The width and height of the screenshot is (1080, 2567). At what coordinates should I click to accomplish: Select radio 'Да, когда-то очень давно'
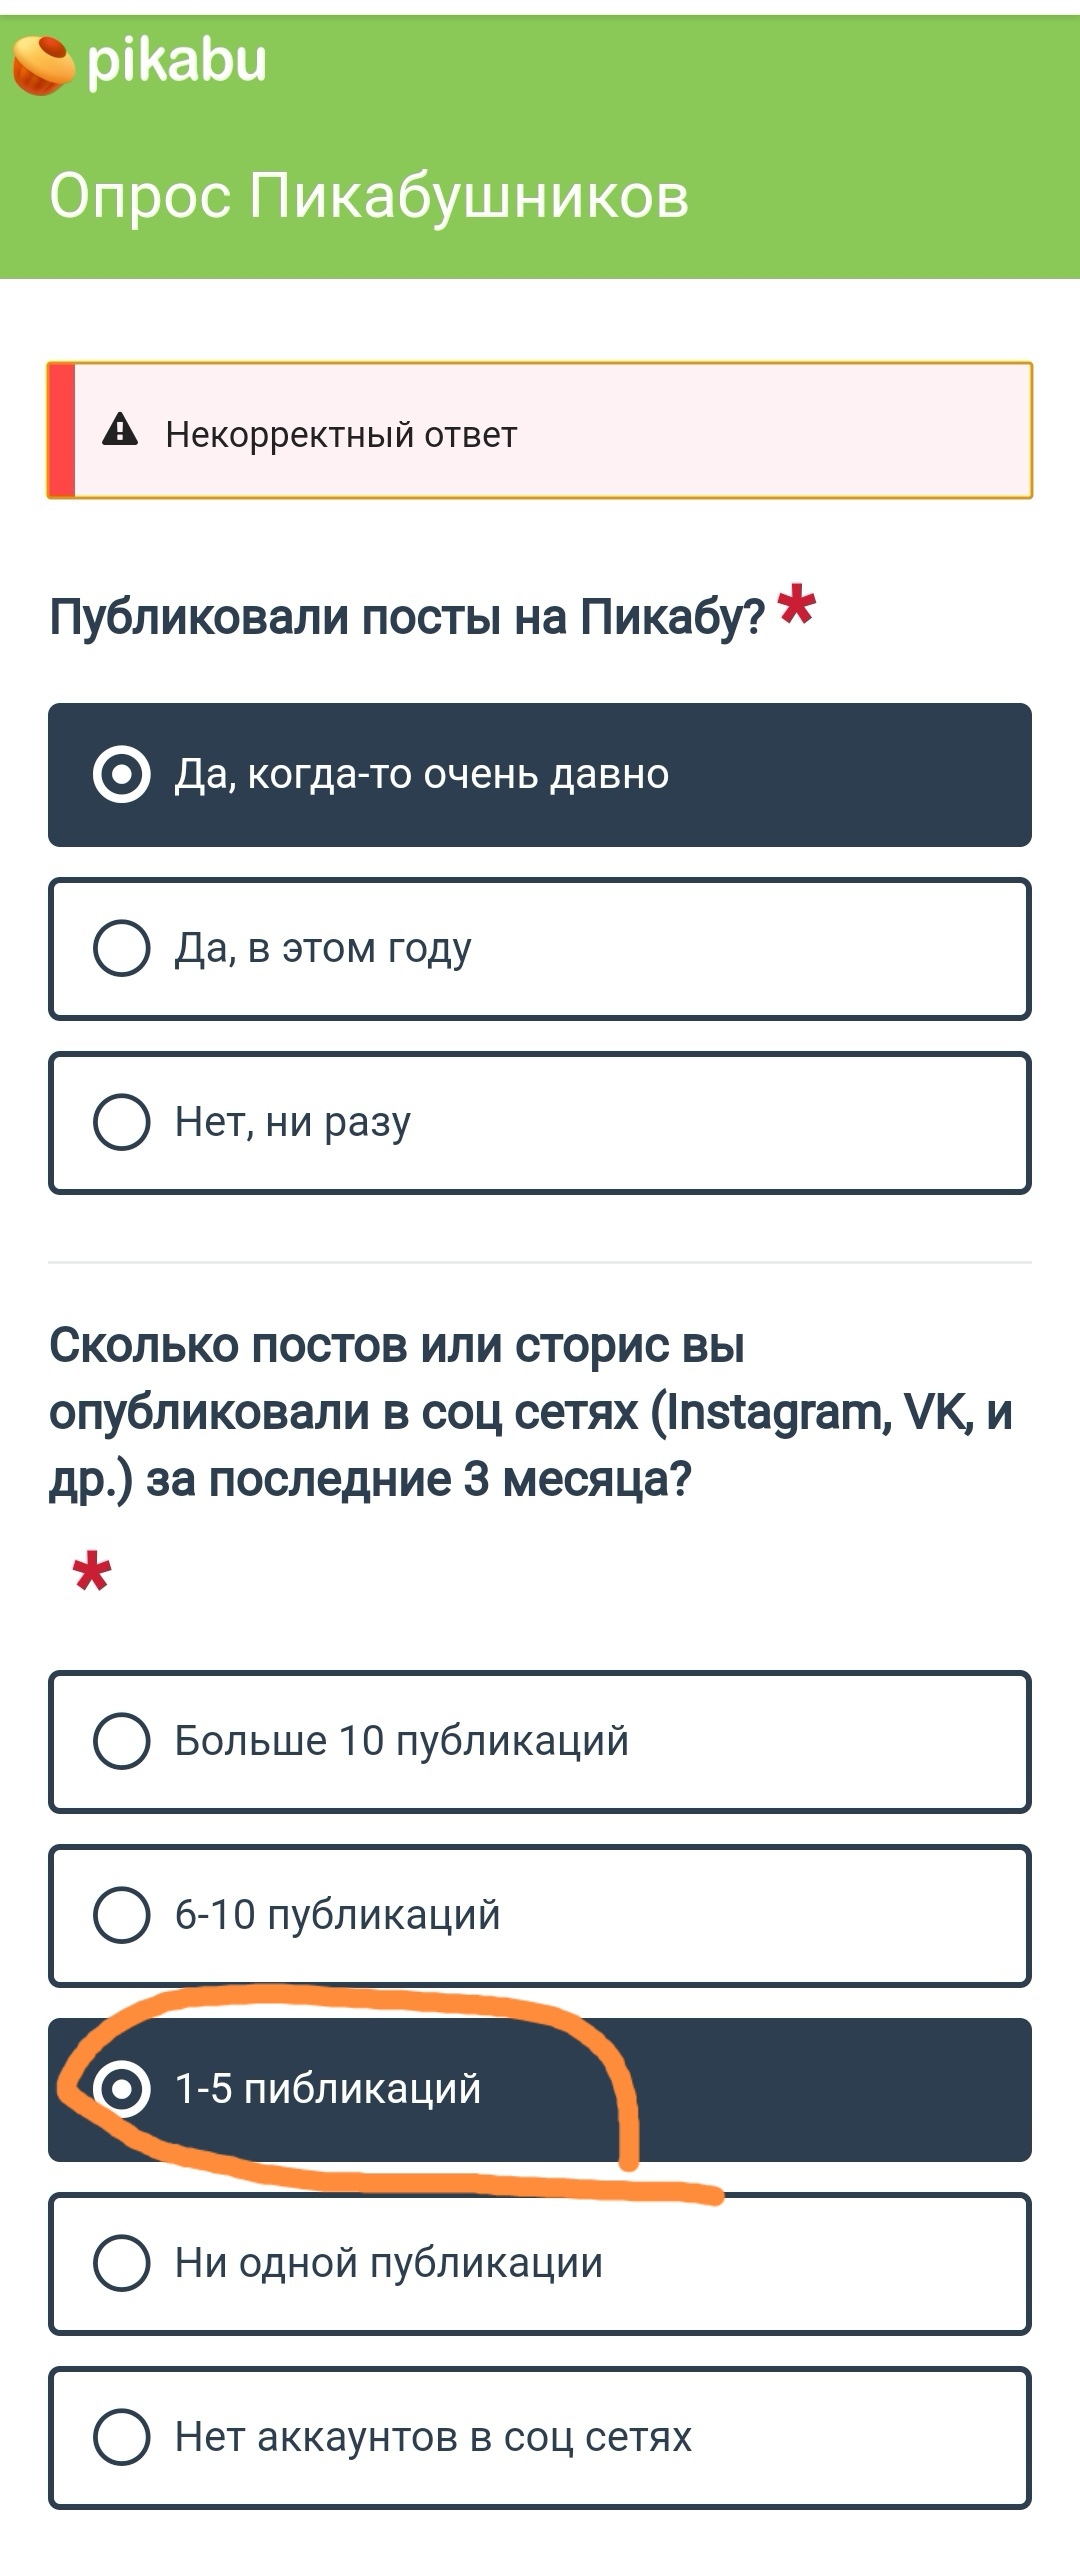pyautogui.click(x=540, y=775)
